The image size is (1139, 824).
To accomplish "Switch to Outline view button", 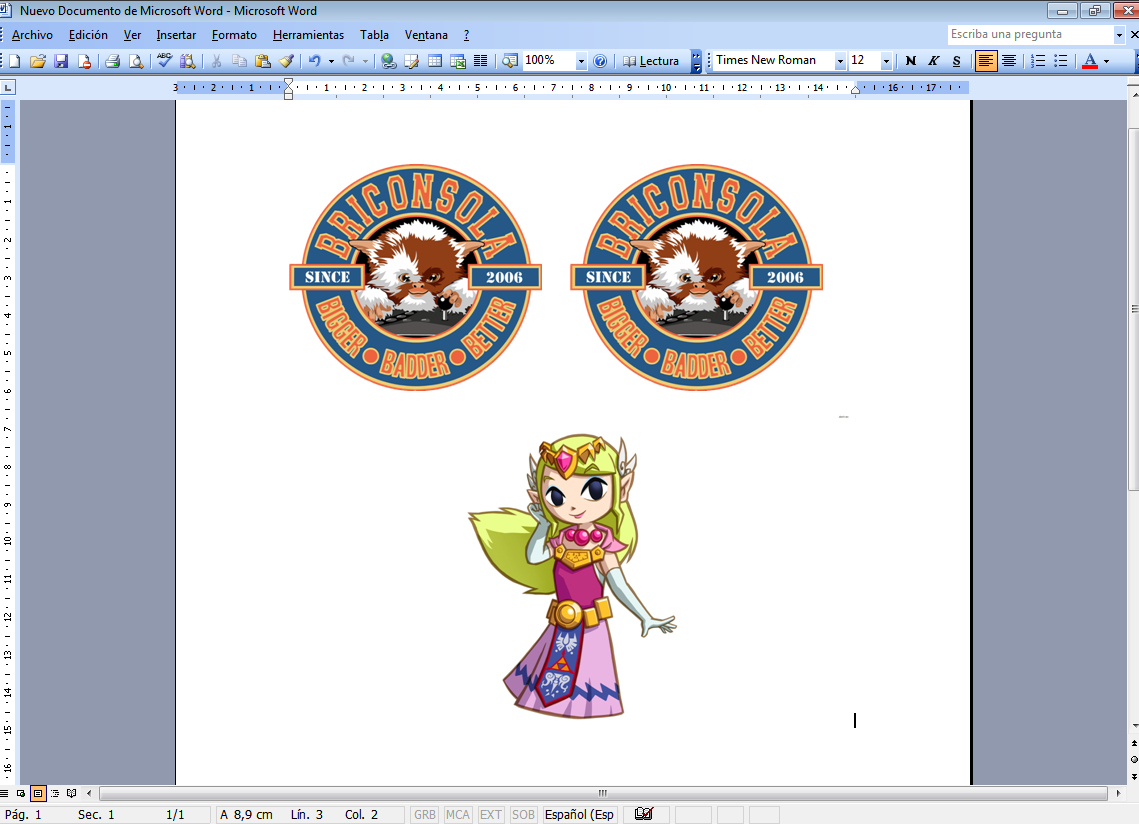I will point(55,793).
